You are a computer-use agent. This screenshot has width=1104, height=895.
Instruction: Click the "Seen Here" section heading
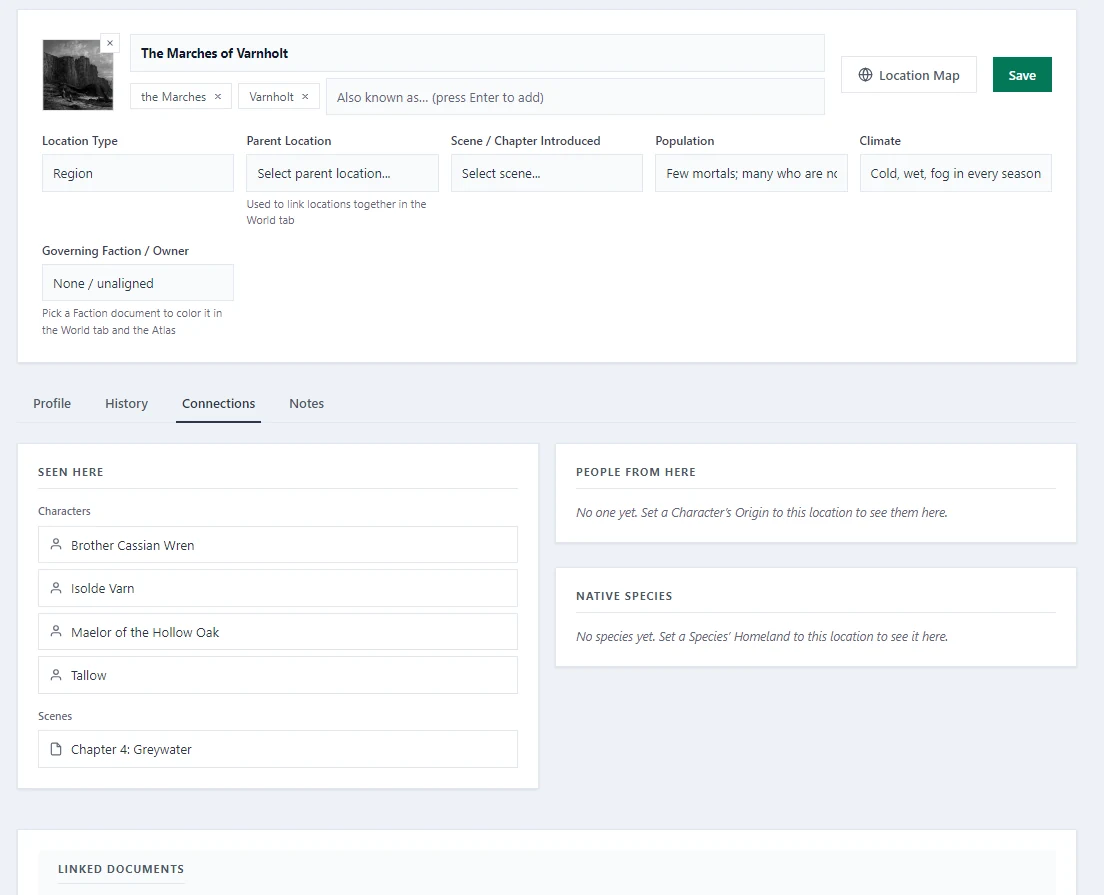coord(70,472)
